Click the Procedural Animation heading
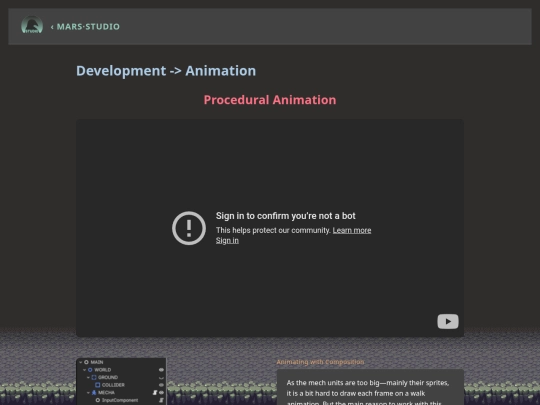Screen dimensions: 540x405 [270, 100]
